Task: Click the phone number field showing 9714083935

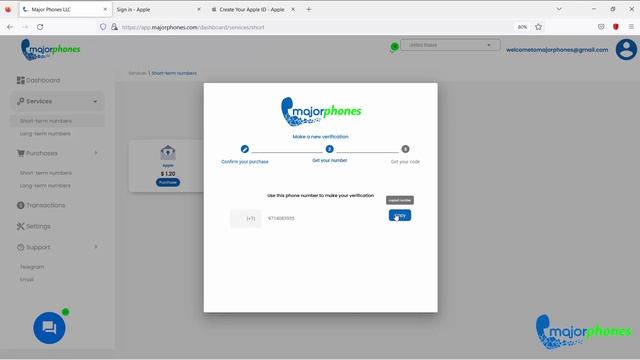Action: (x=281, y=218)
